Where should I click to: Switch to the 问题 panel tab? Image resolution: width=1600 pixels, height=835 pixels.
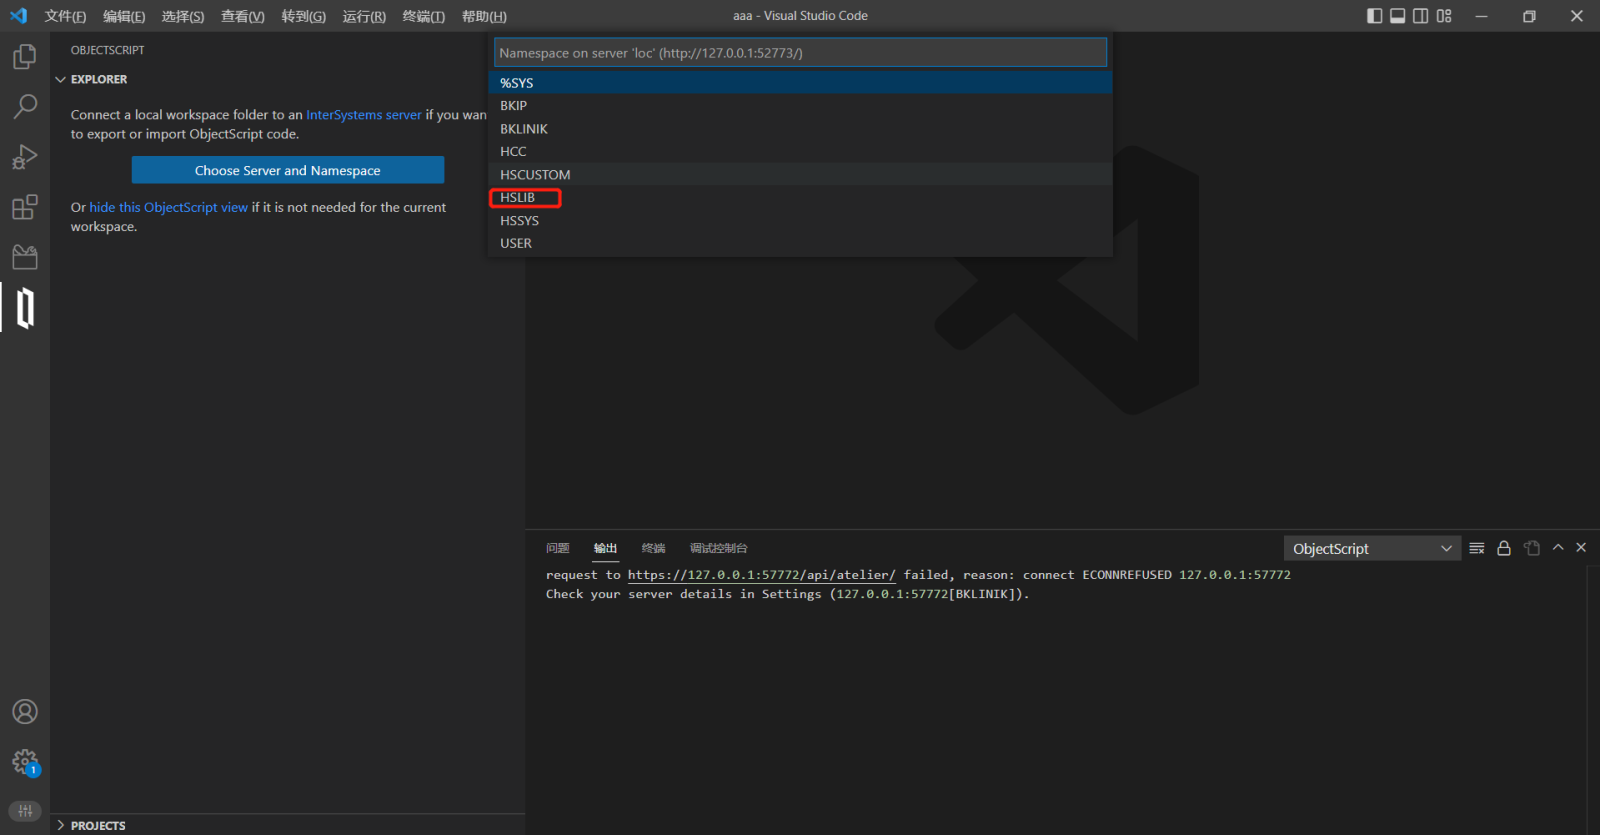tap(557, 548)
